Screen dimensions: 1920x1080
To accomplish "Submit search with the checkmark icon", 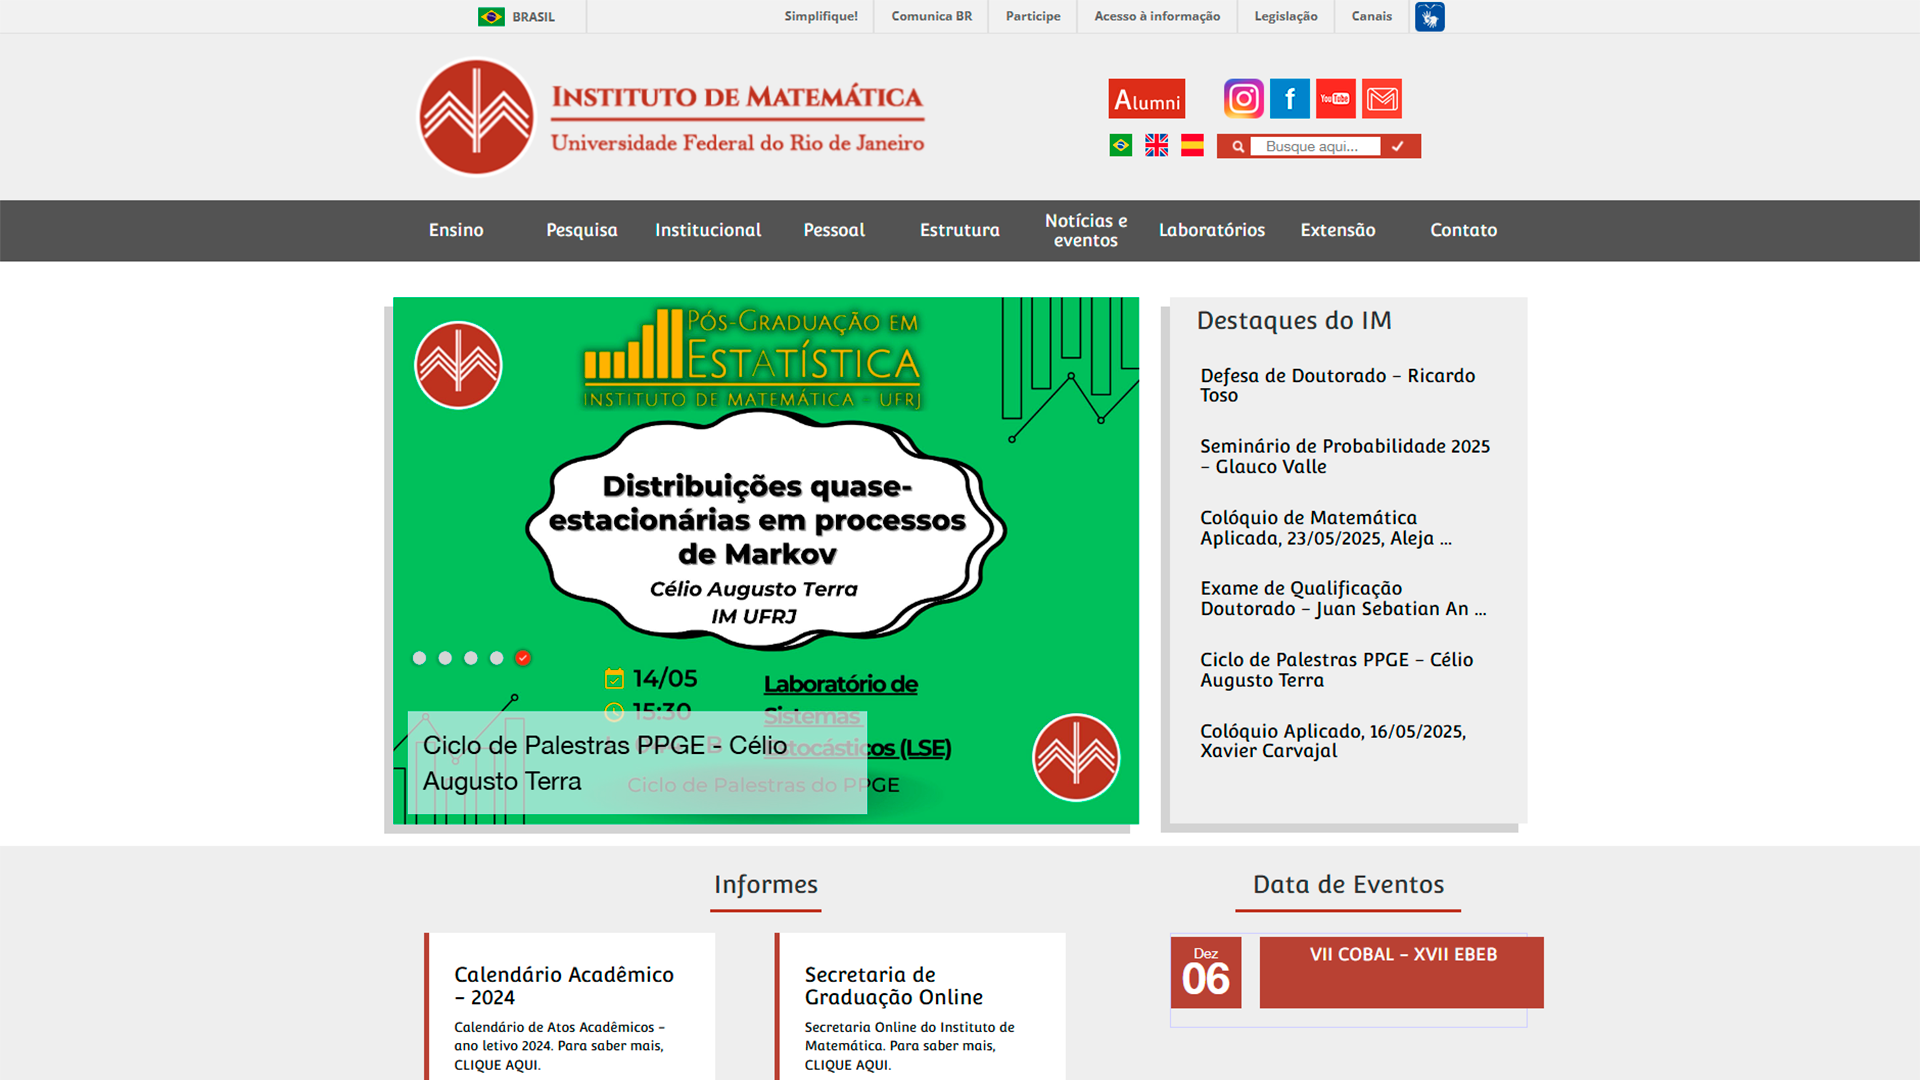I will click(1398, 146).
